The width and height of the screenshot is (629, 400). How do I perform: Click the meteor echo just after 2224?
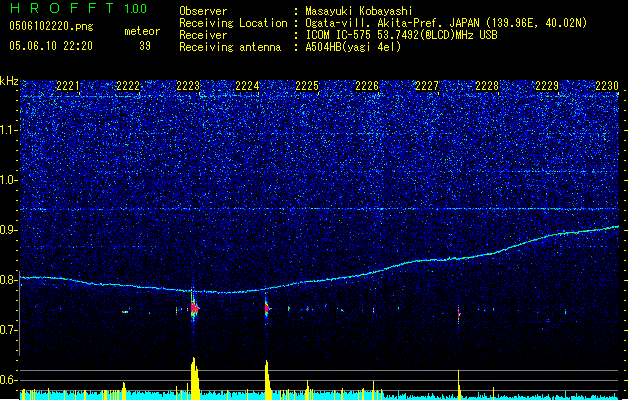pyautogui.click(x=267, y=308)
